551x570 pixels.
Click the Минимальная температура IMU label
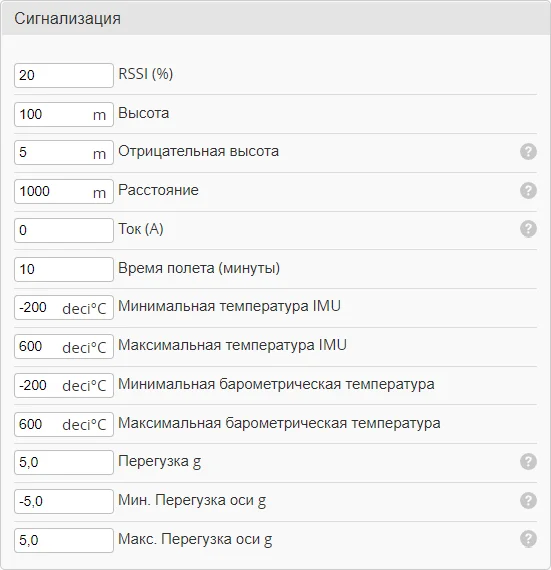pos(229,306)
